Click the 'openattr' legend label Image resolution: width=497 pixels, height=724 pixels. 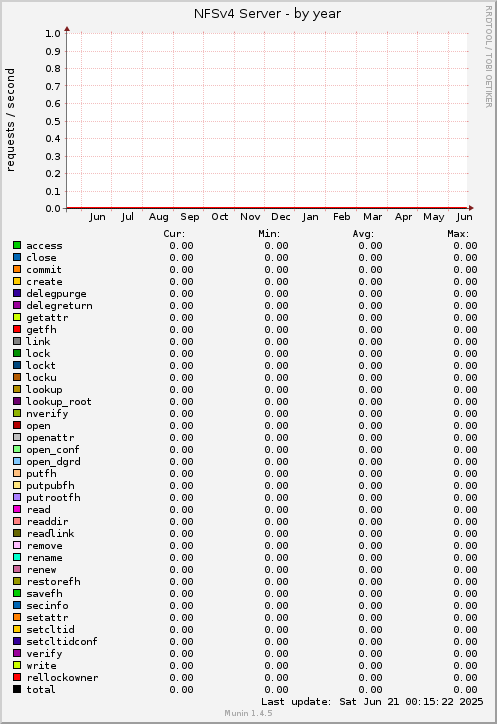click(50, 438)
